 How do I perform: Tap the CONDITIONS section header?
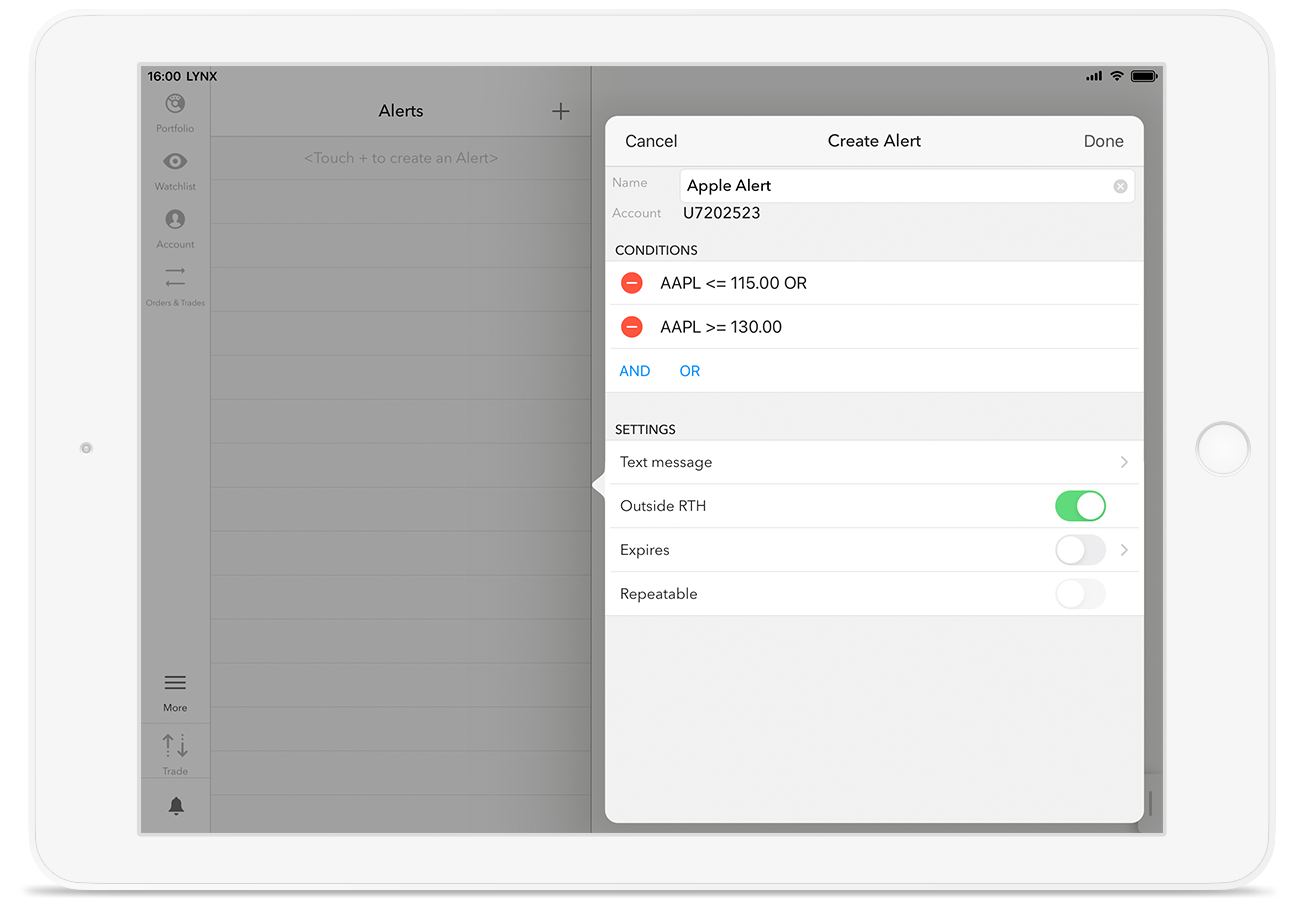(656, 250)
